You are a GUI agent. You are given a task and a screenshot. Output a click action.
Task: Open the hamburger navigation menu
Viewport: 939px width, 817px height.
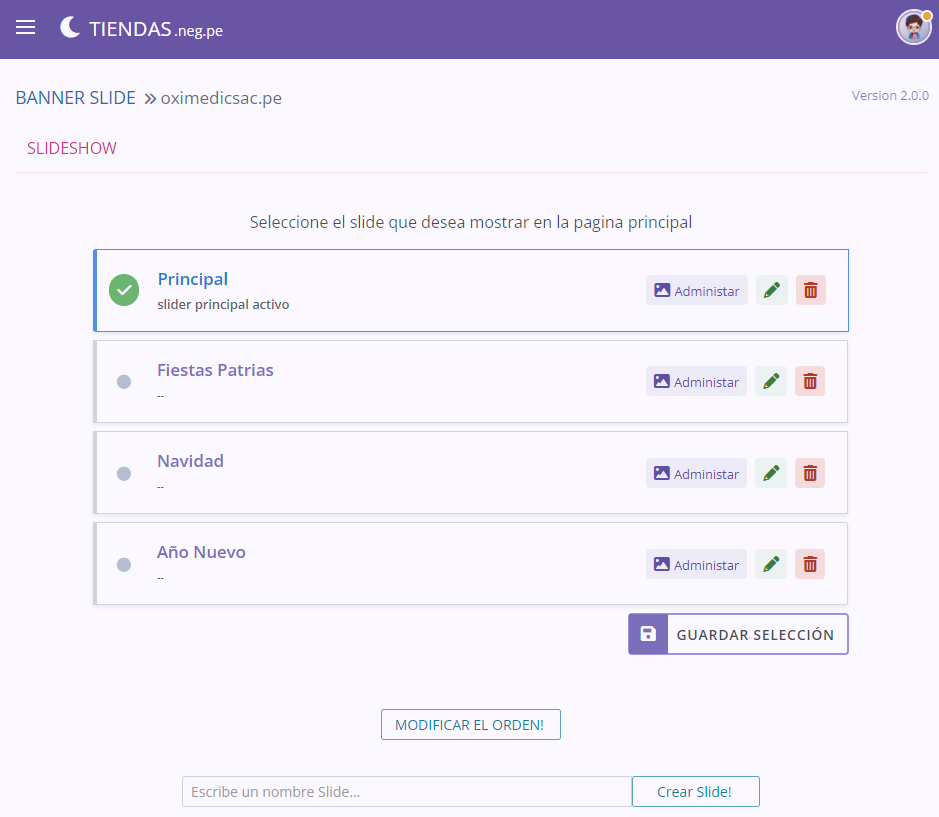pyautogui.click(x=26, y=28)
